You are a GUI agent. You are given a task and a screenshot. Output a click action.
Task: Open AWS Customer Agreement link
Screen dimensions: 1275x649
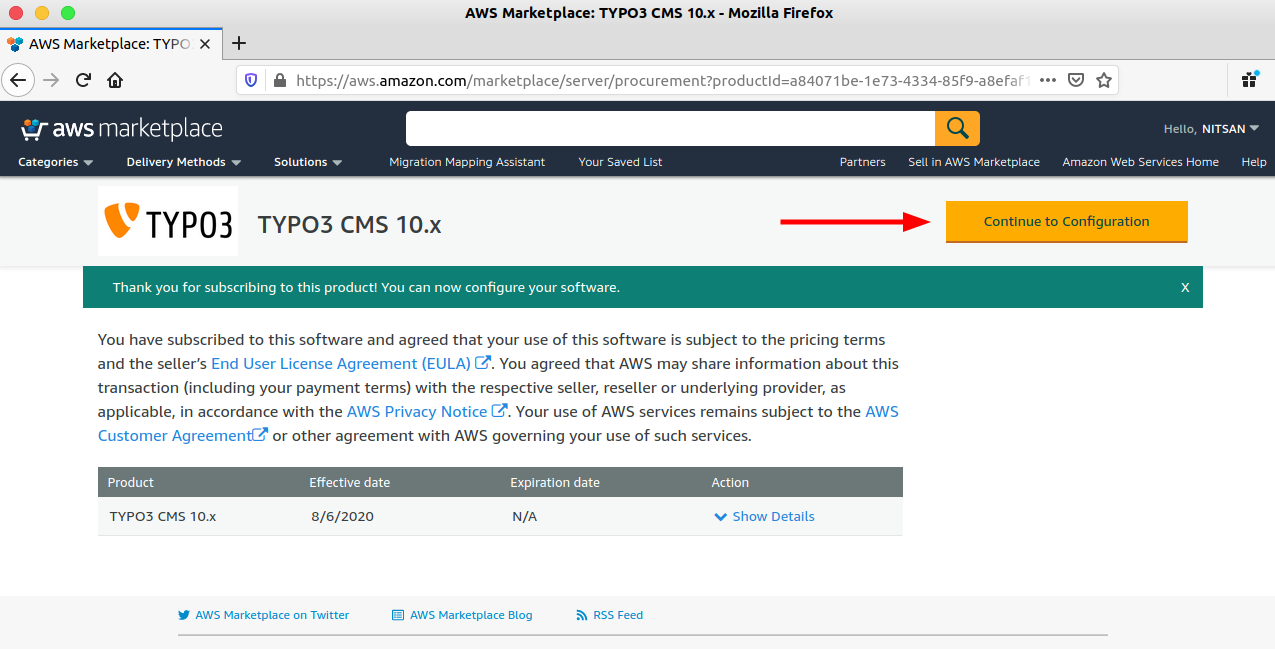182,435
